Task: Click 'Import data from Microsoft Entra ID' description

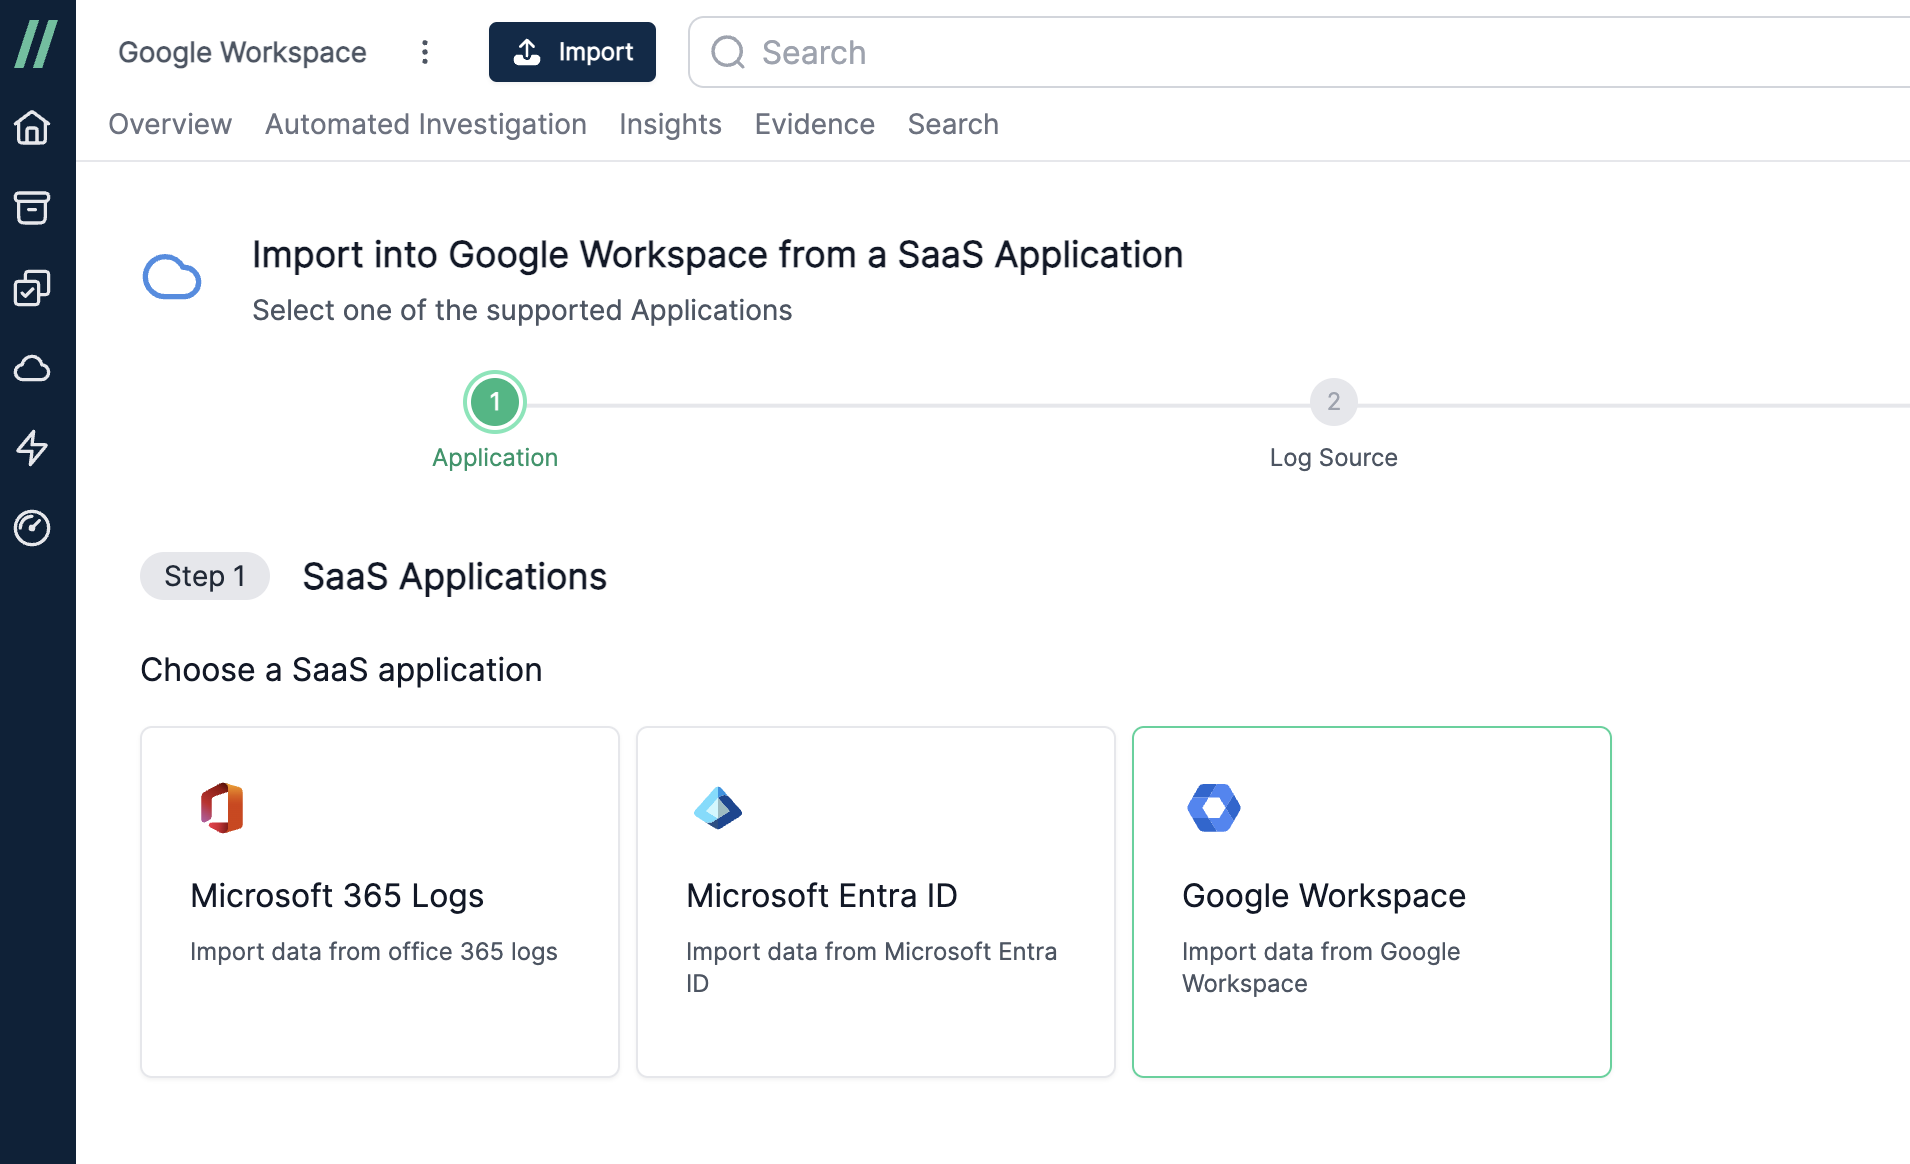Action: 872,967
